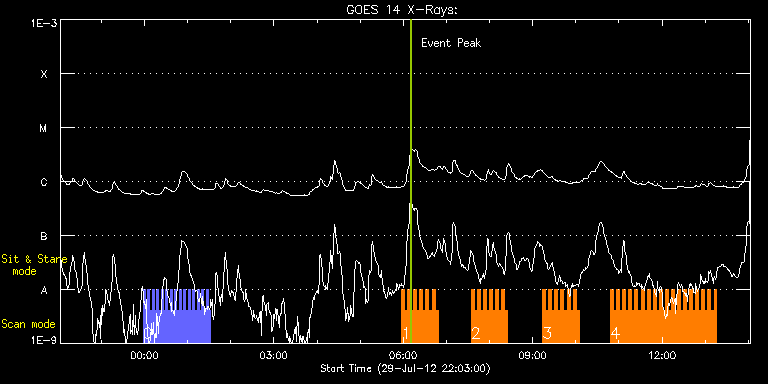The image size is (768, 384).
Task: Select orange observation block 3
Action: click(x=561, y=316)
